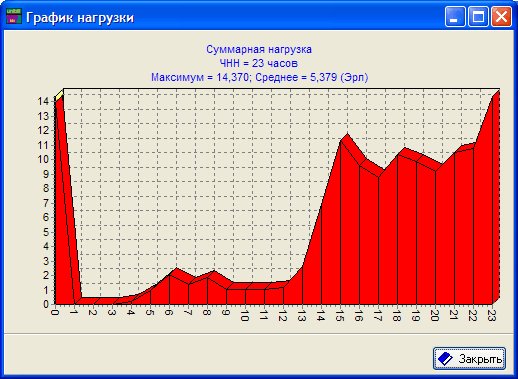The height and width of the screenshot is (379, 518).
Task: Click the window title 'График нагрузки'
Action: click(x=80, y=17)
